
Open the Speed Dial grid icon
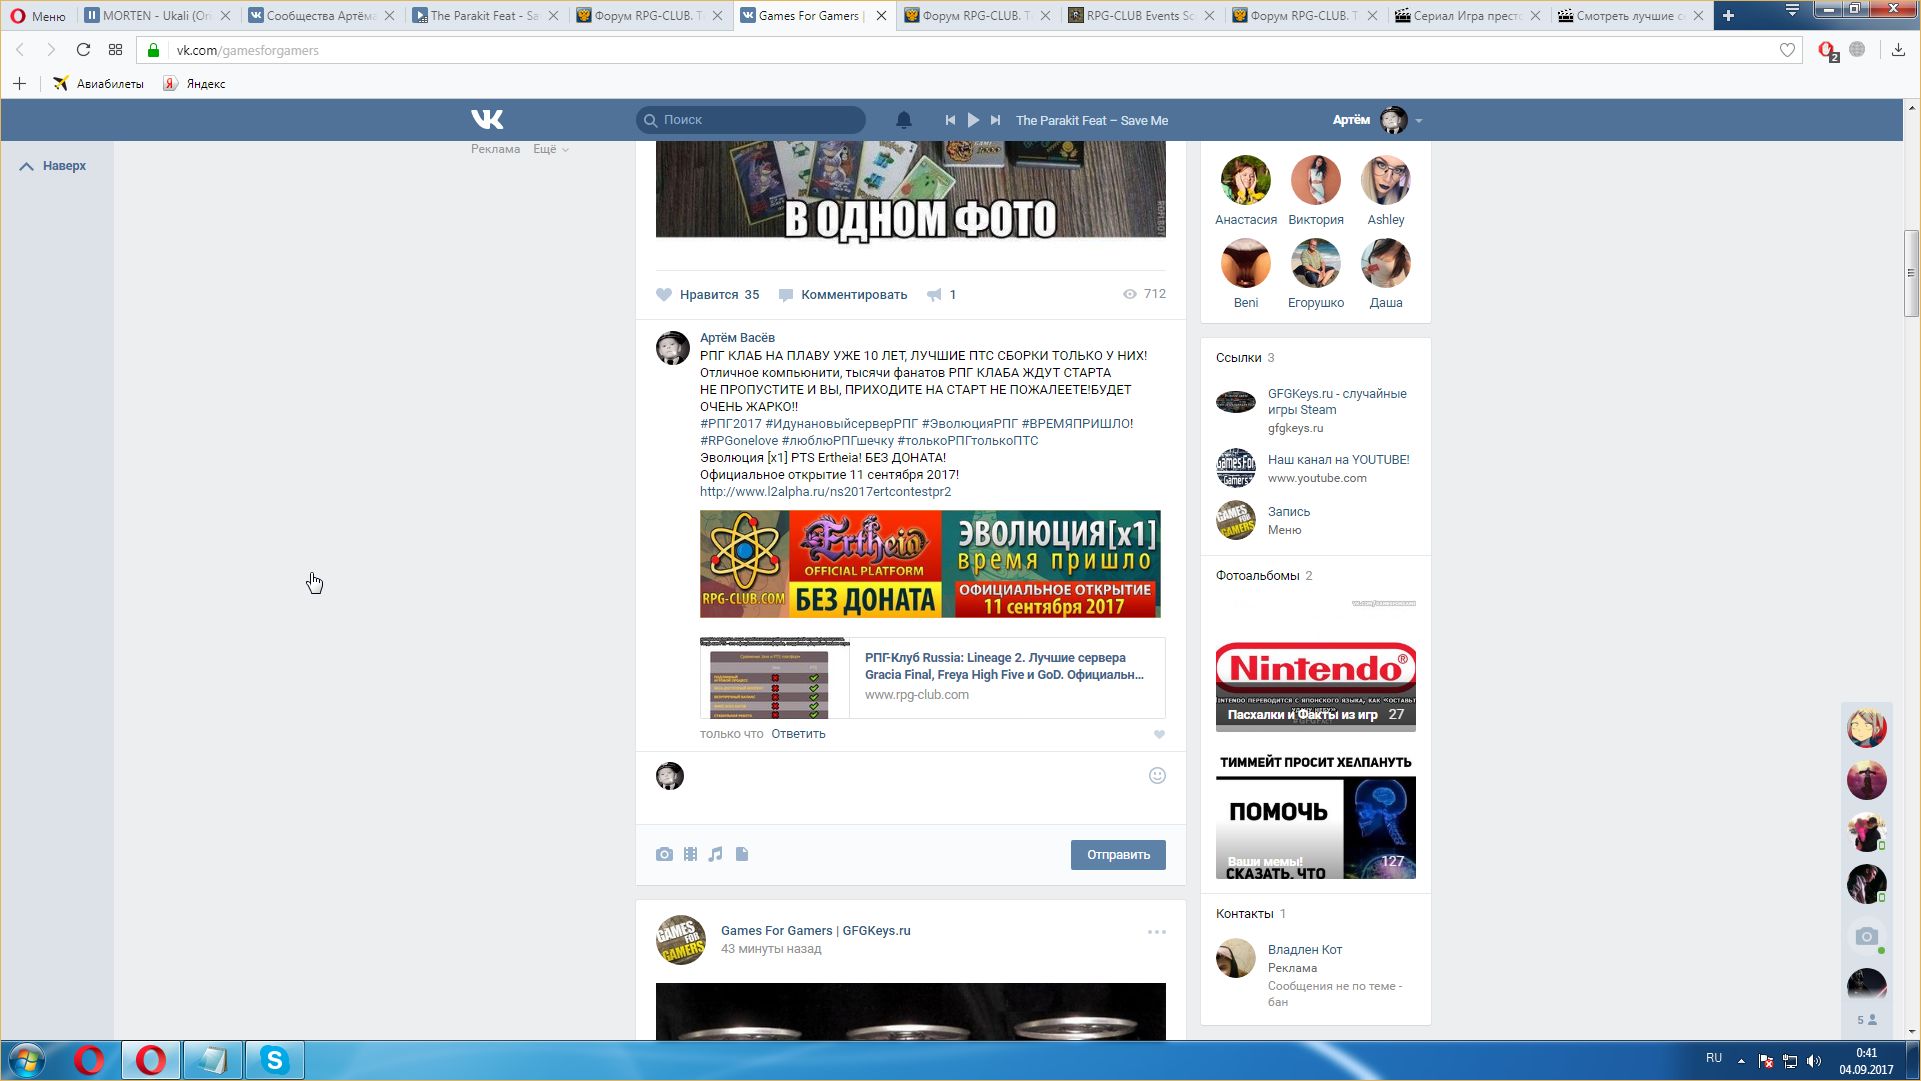point(115,50)
